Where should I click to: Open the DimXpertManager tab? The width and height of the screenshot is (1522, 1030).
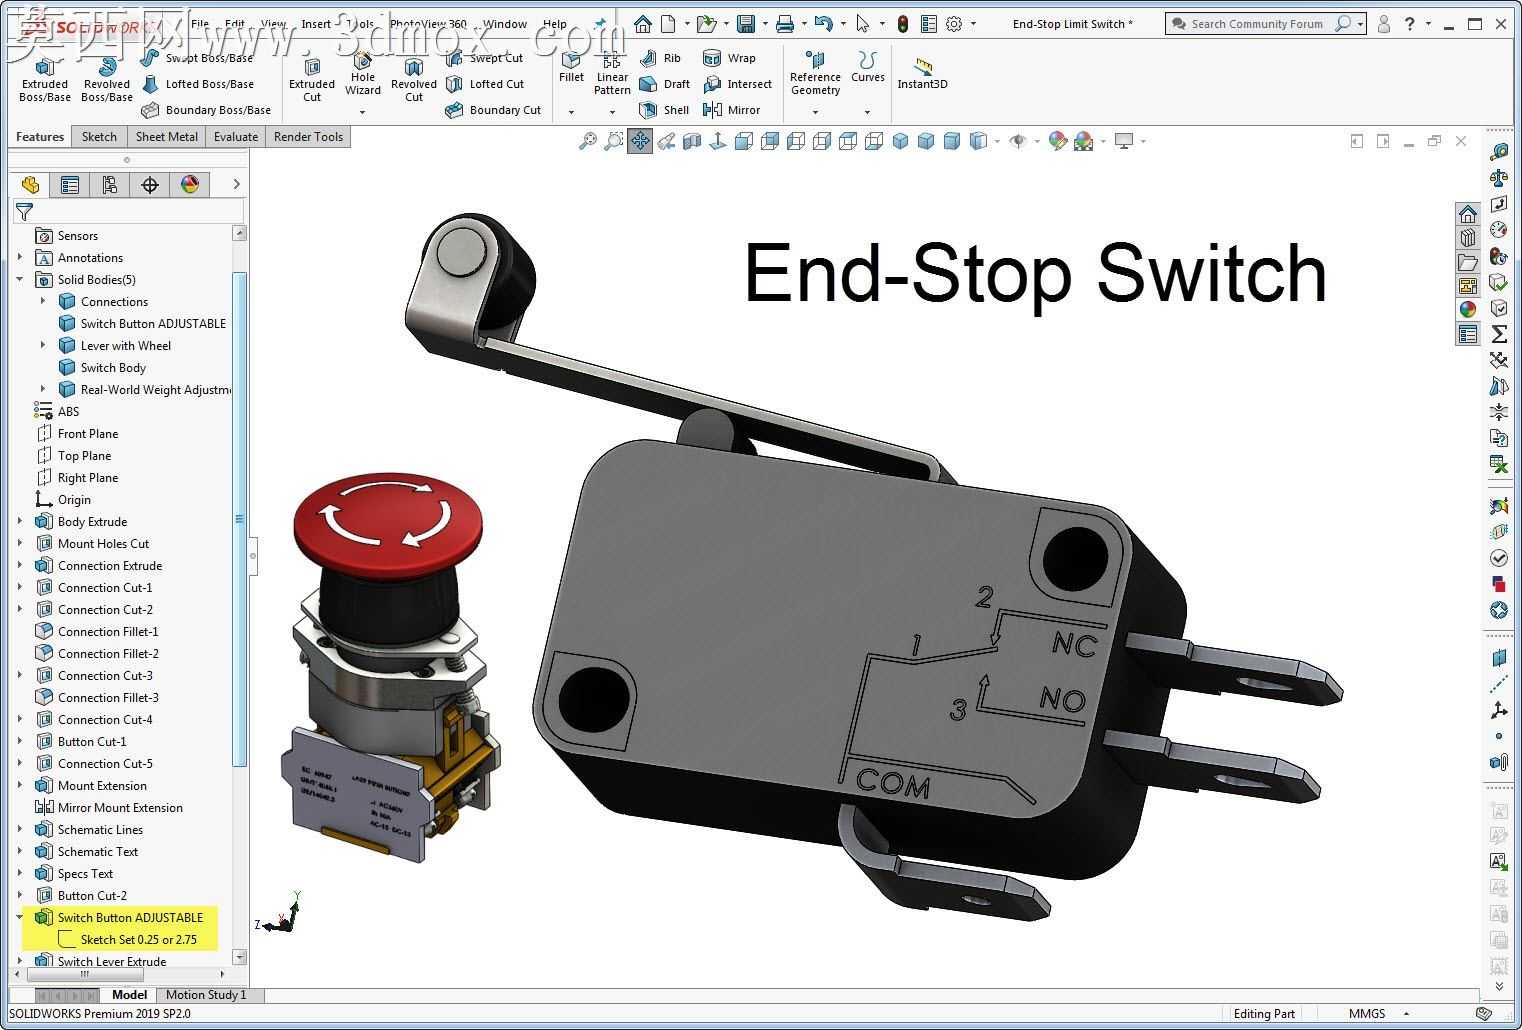coord(150,185)
